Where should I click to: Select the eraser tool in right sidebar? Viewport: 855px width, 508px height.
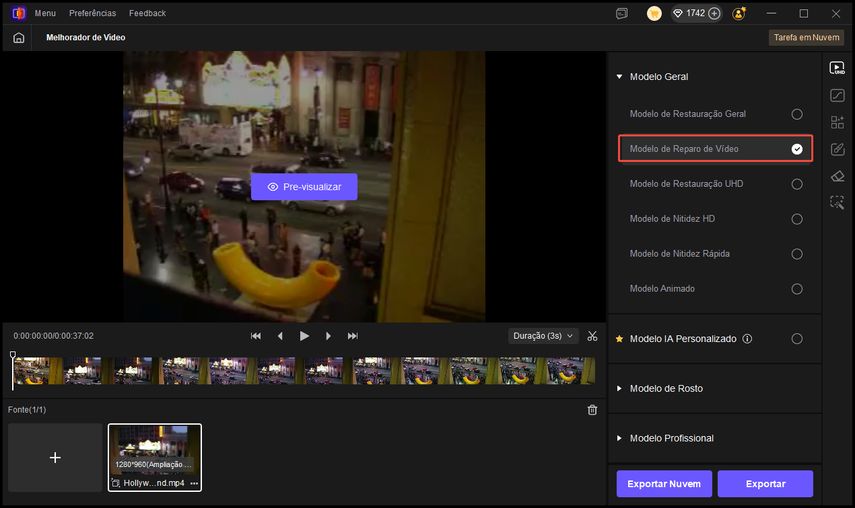click(837, 176)
